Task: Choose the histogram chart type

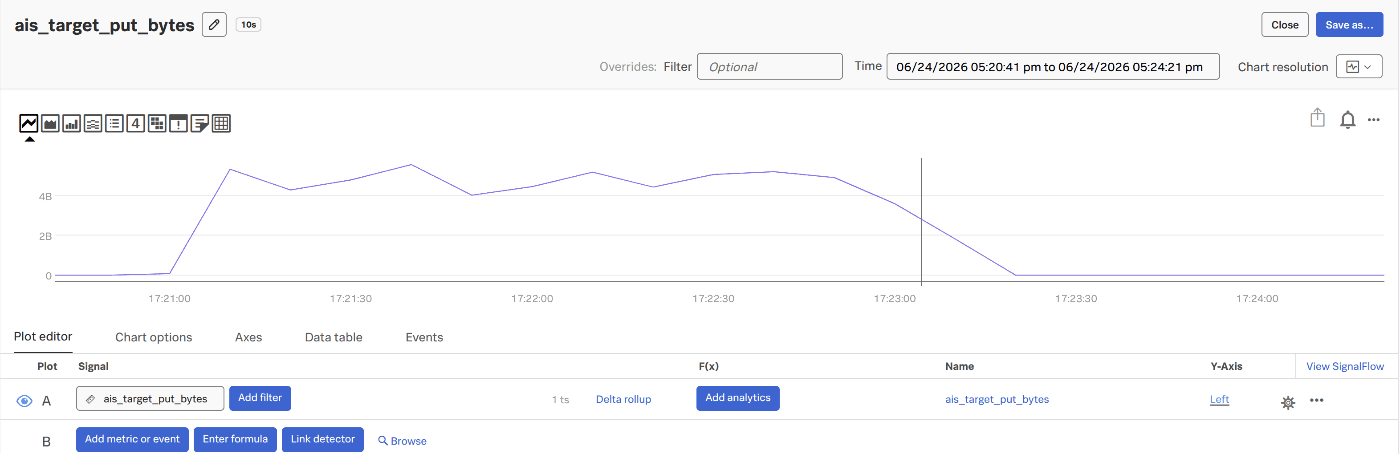Action: pos(93,123)
